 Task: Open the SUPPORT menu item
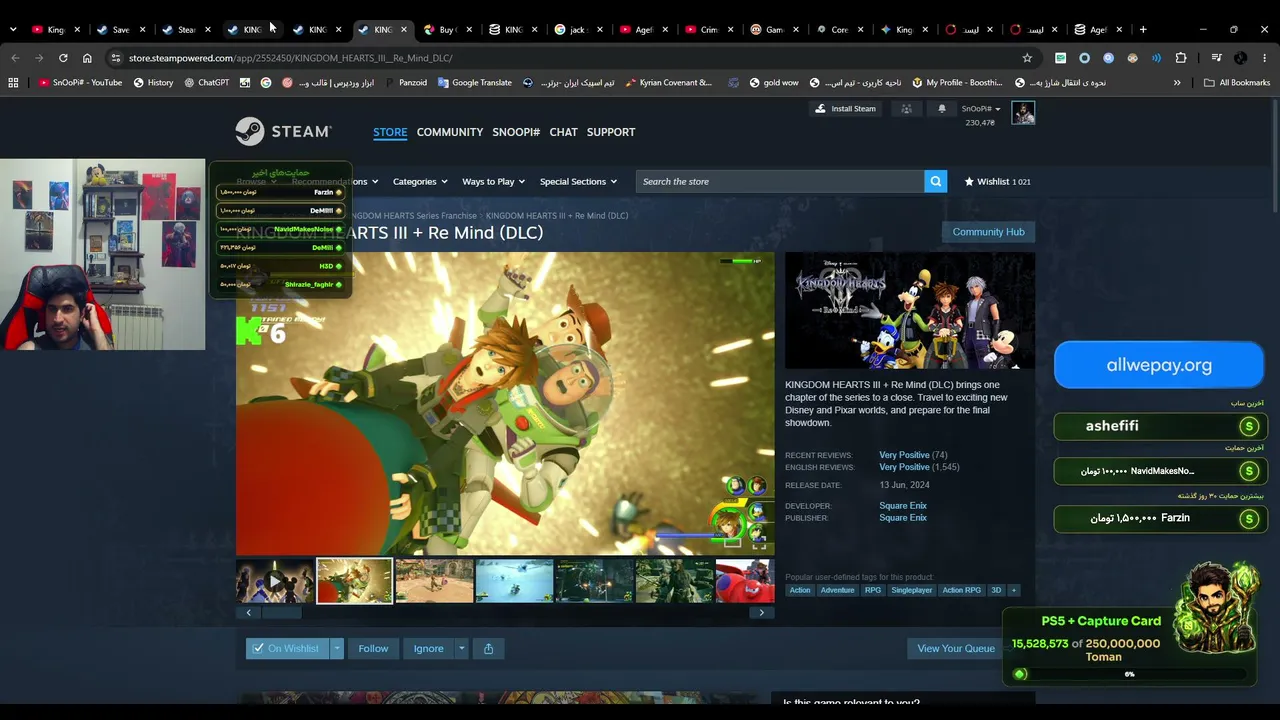click(611, 132)
